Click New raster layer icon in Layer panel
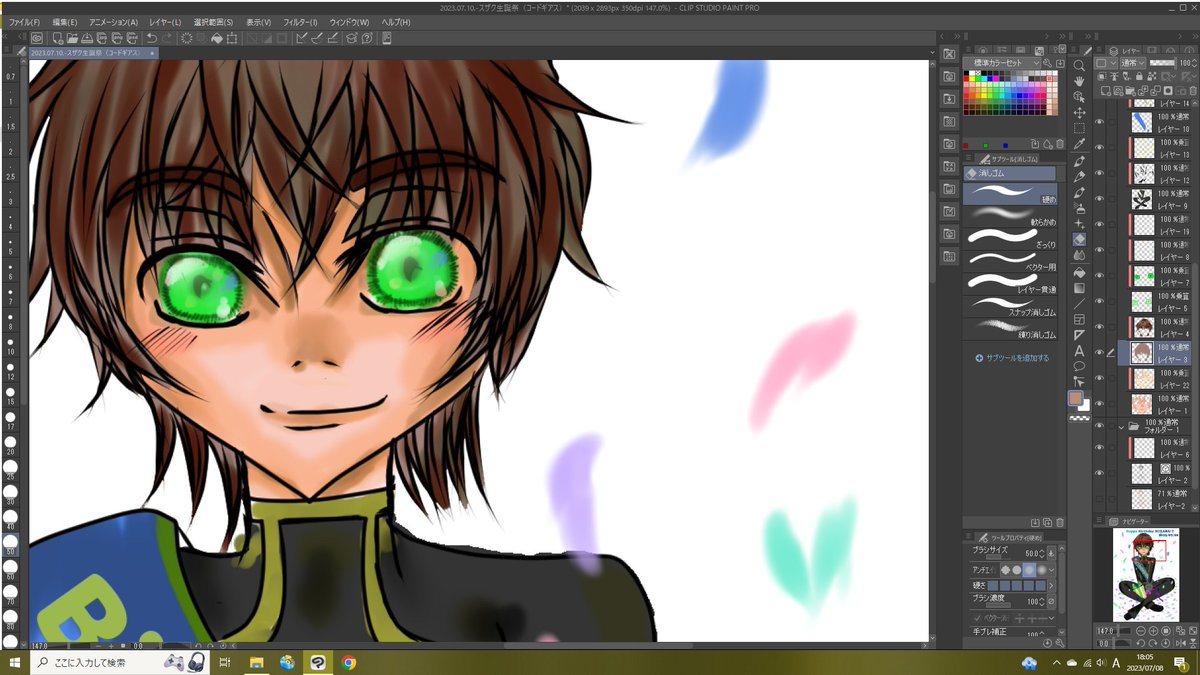1200x675 pixels. coord(1105,91)
